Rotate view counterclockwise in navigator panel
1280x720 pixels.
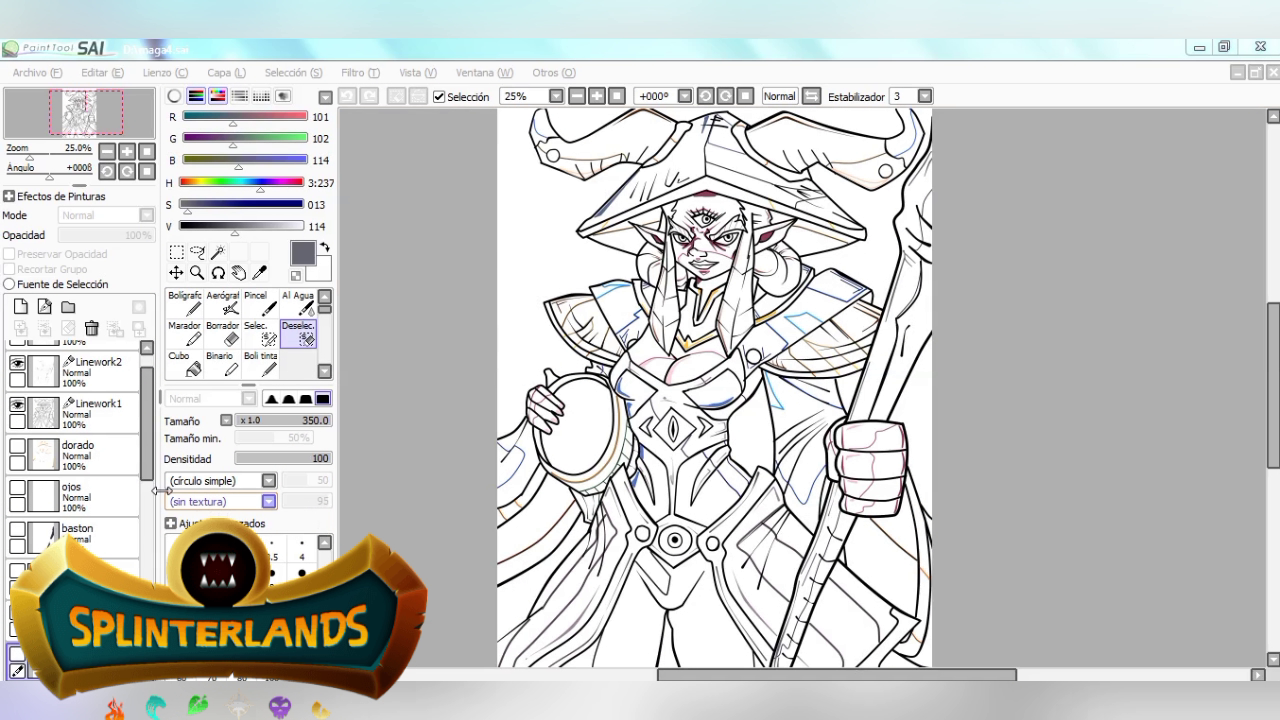[107, 171]
